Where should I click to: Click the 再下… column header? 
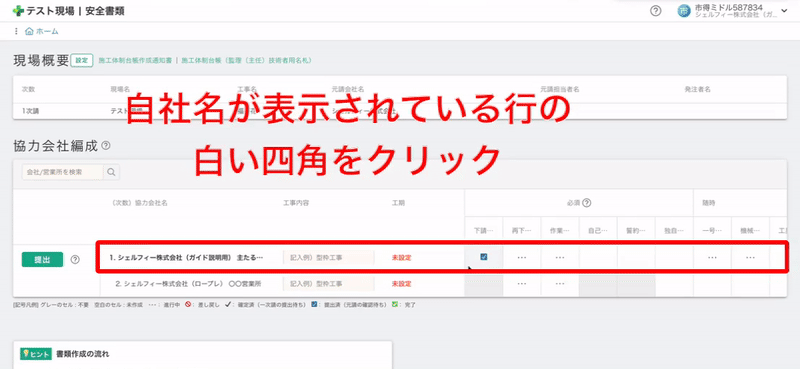[x=522, y=231]
